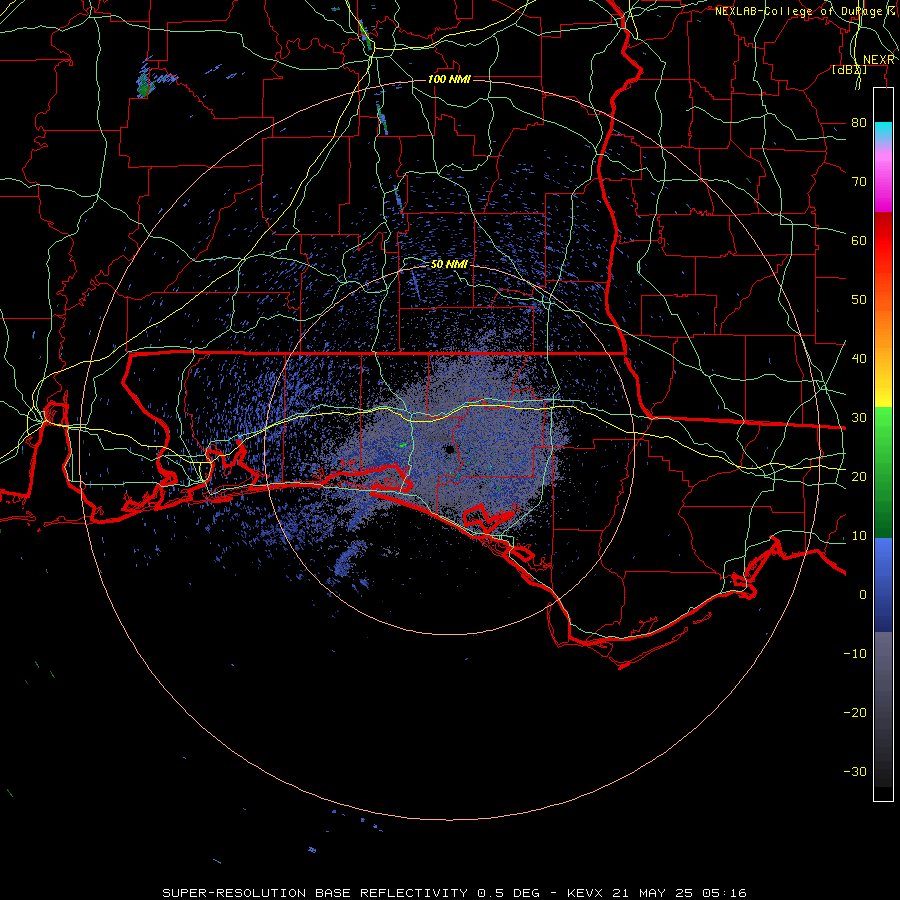The height and width of the screenshot is (900, 900).
Task: Click the 10 value on the dBZ scale
Action: click(859, 536)
